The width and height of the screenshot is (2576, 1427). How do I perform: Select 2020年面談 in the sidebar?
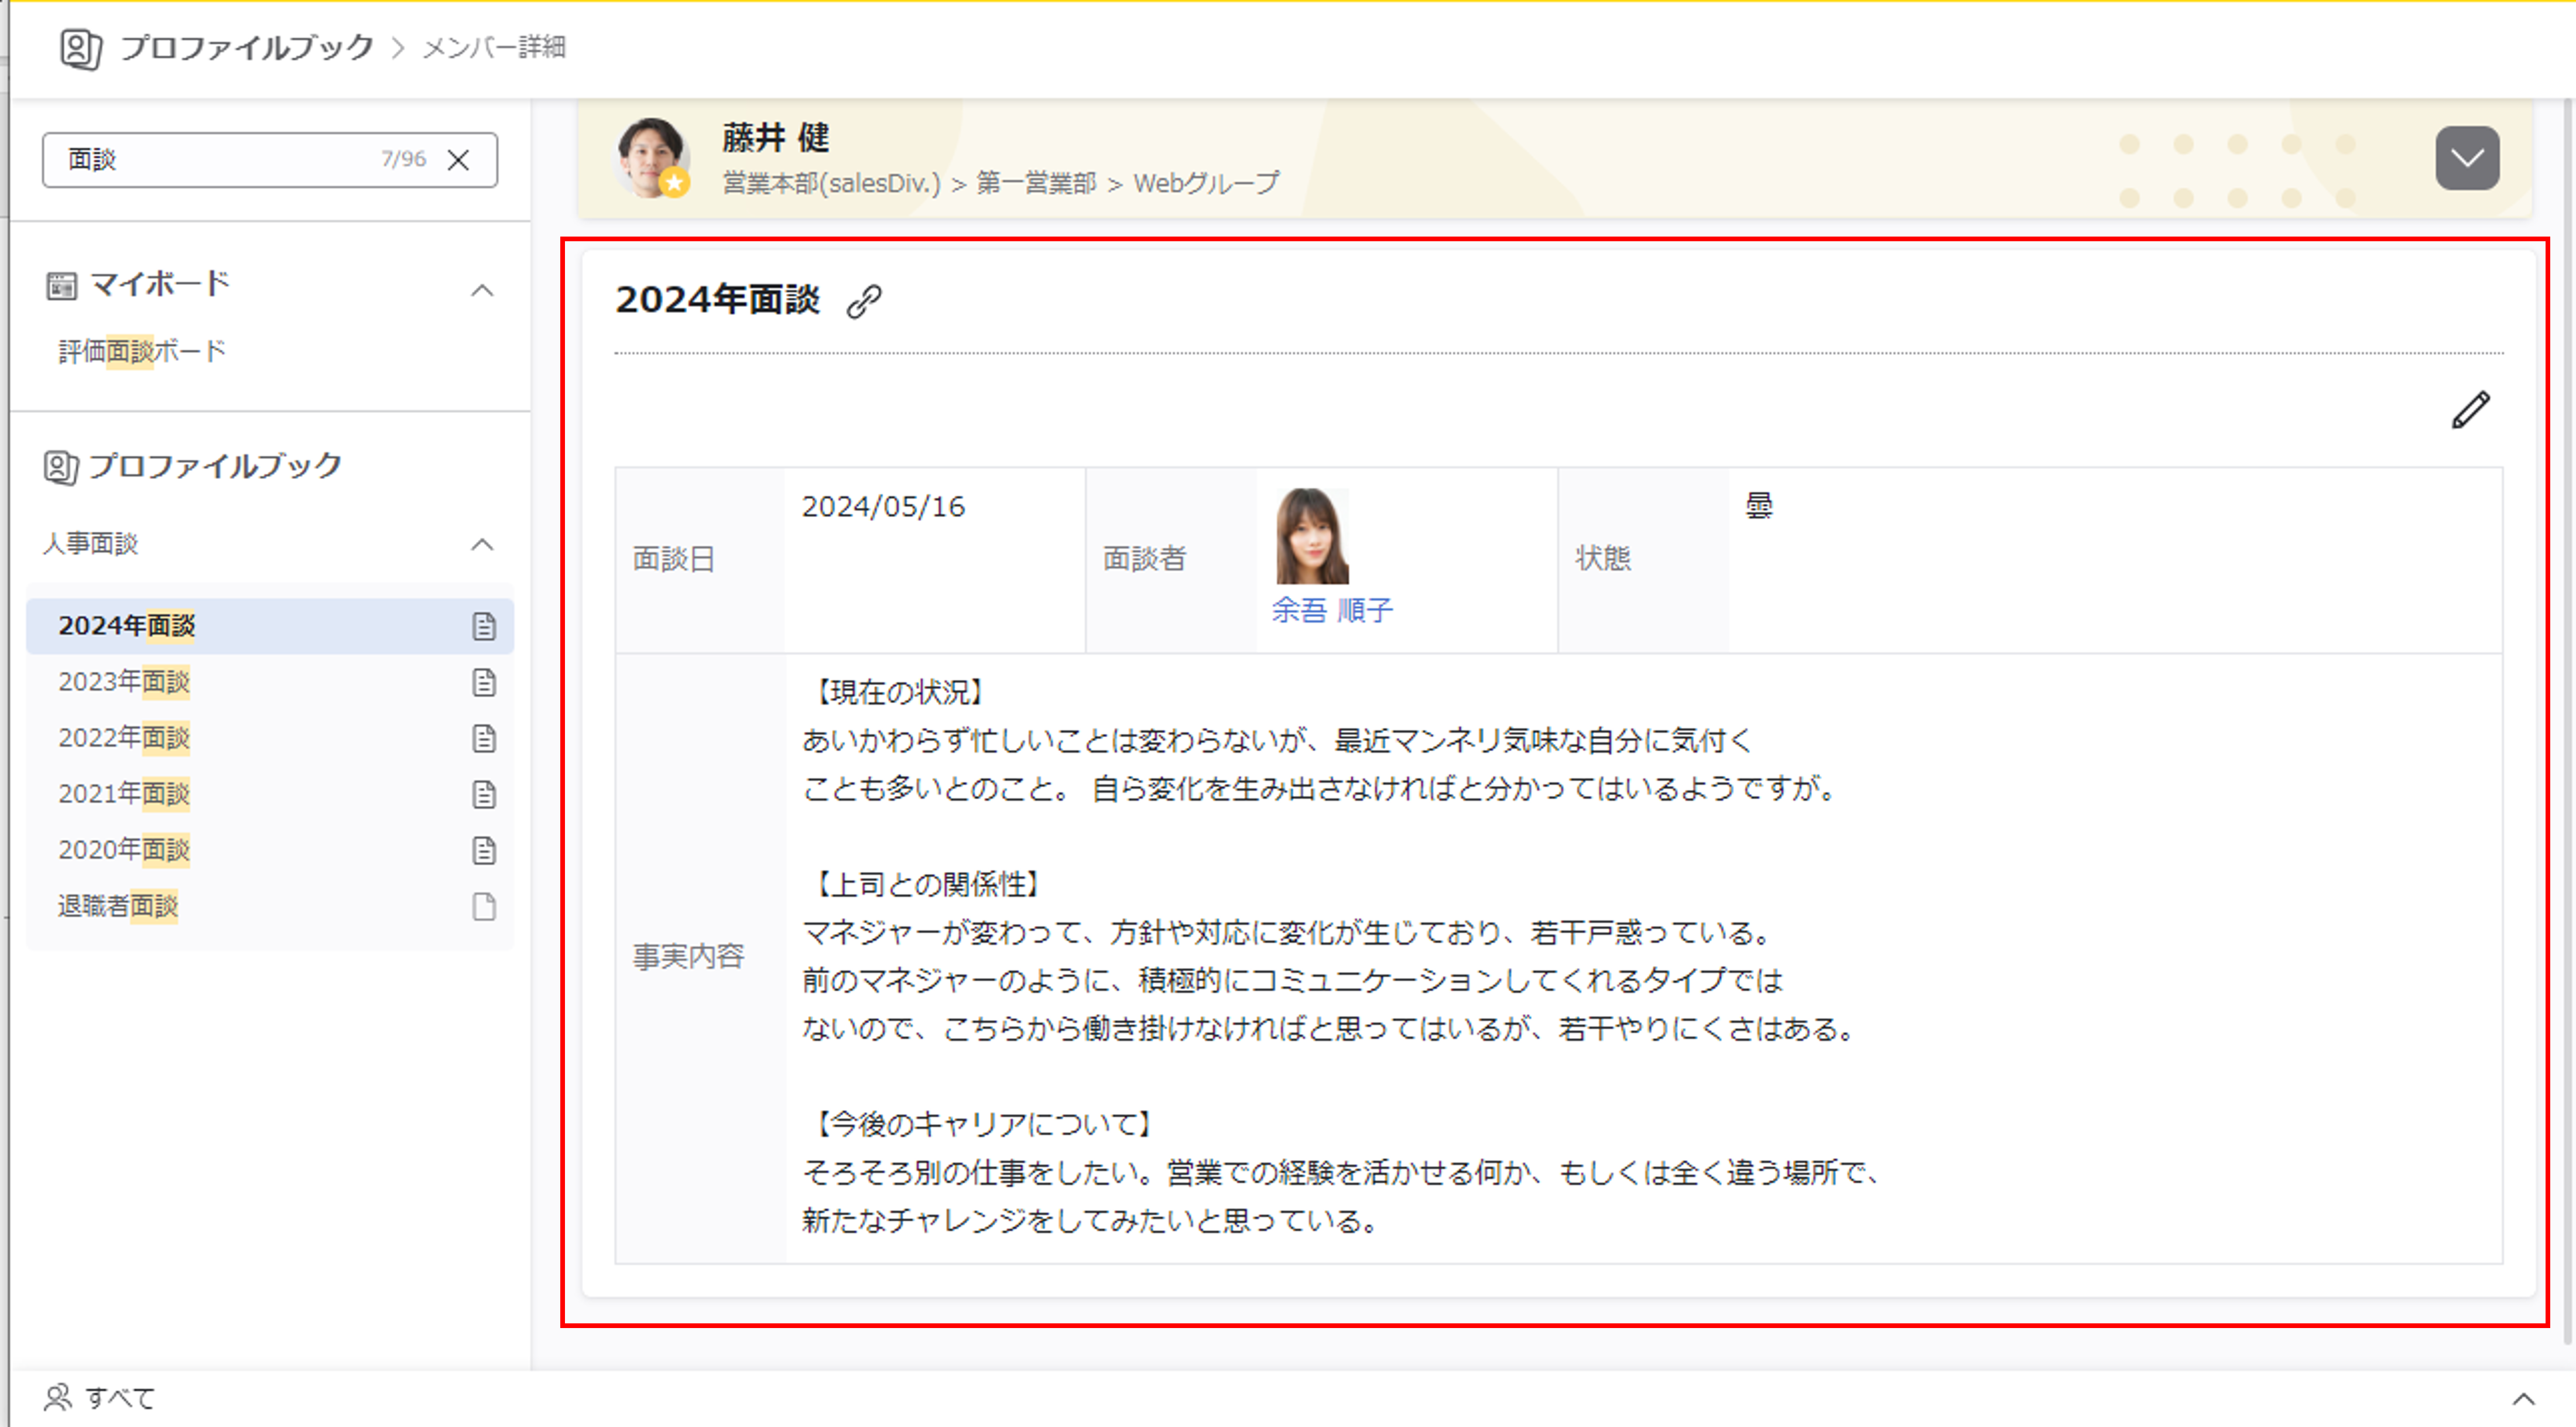tap(124, 850)
